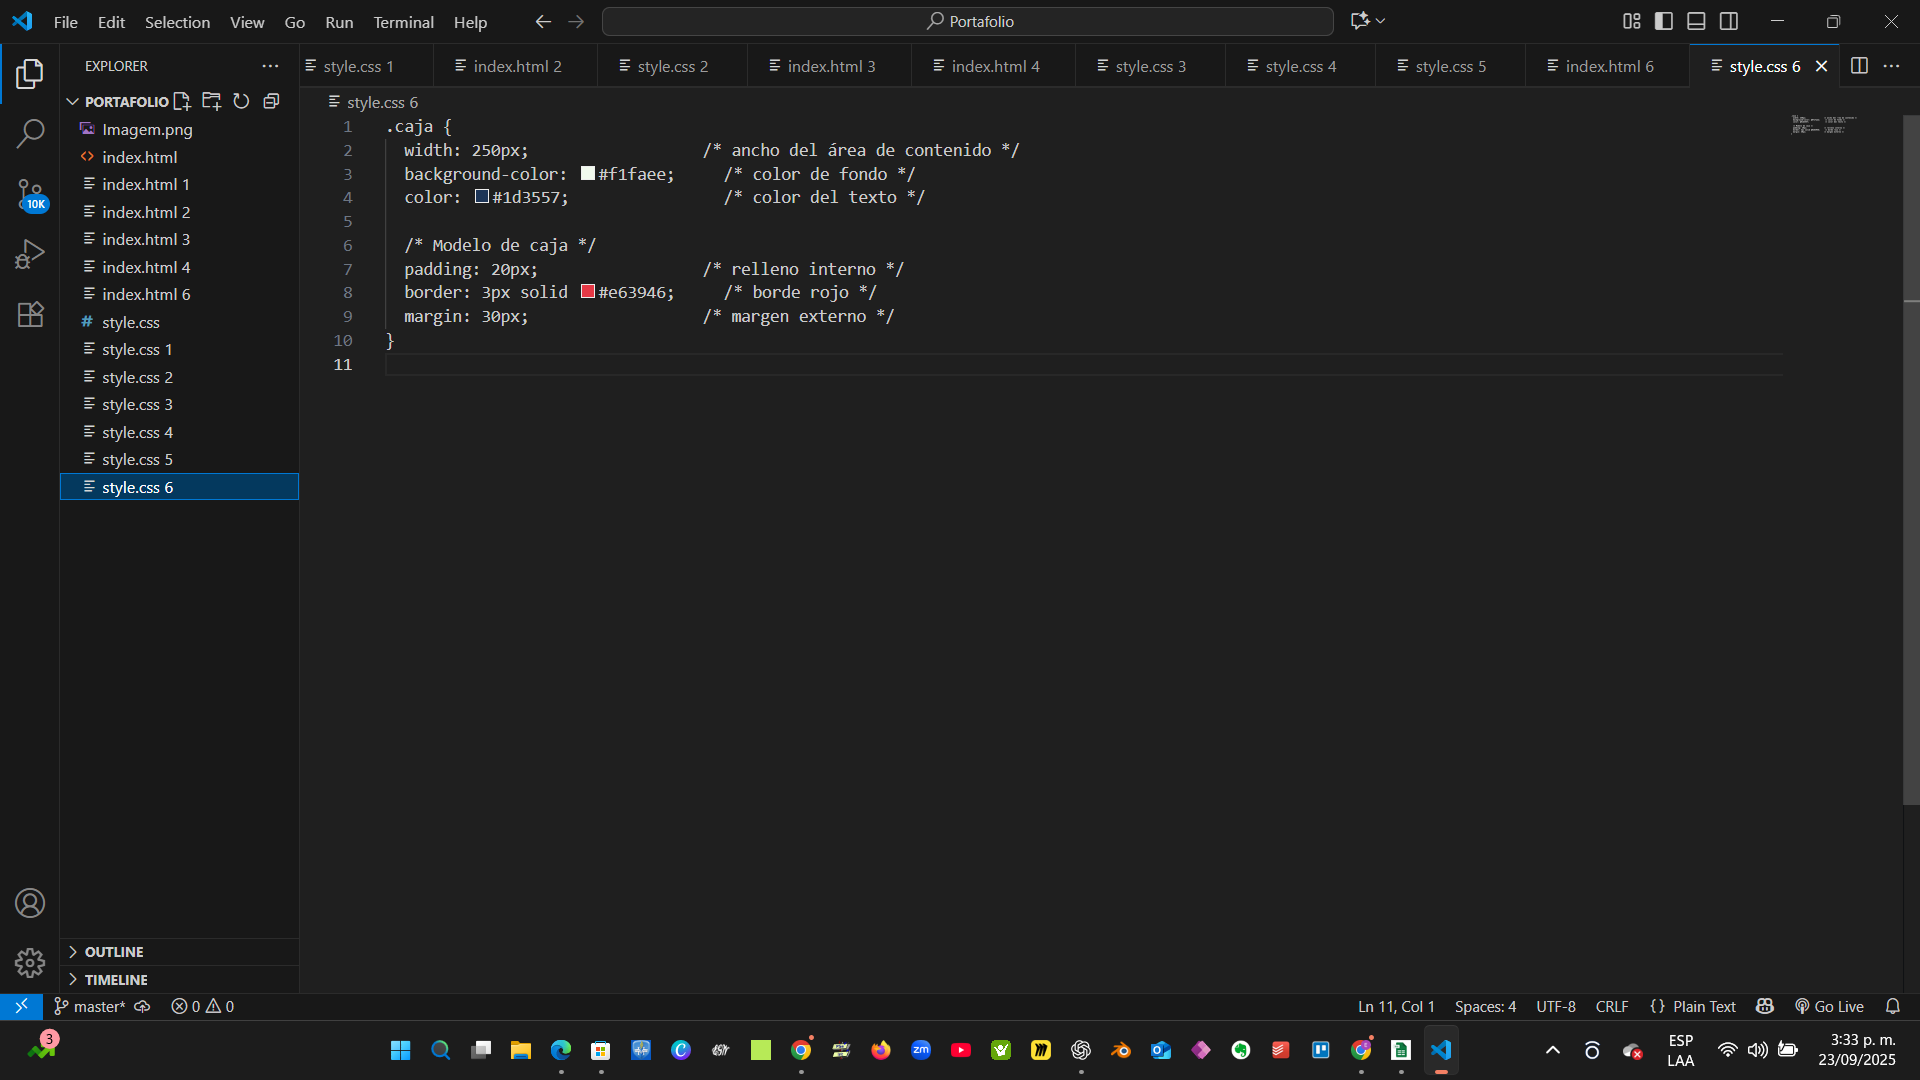Open the Explorer view in activity bar
Screen dimensions: 1920x1080
tap(30, 73)
